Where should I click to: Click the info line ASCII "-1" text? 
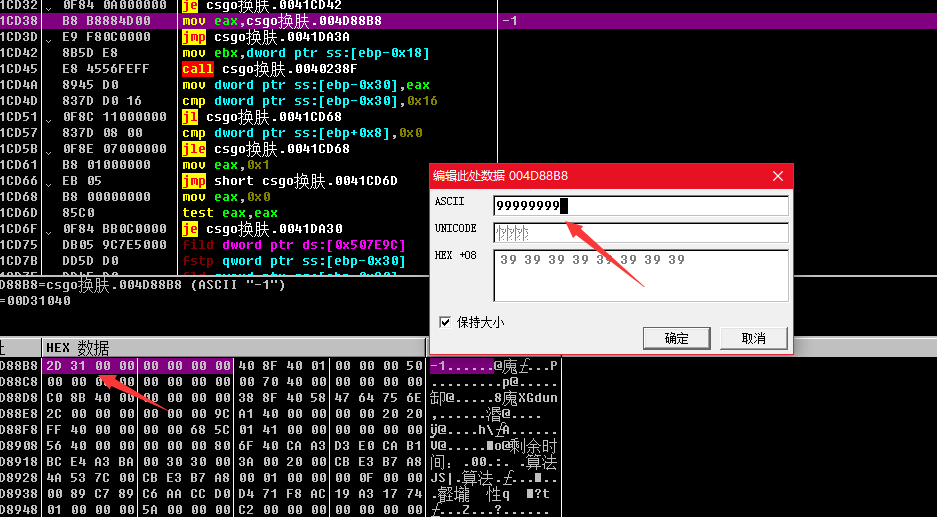238,284
